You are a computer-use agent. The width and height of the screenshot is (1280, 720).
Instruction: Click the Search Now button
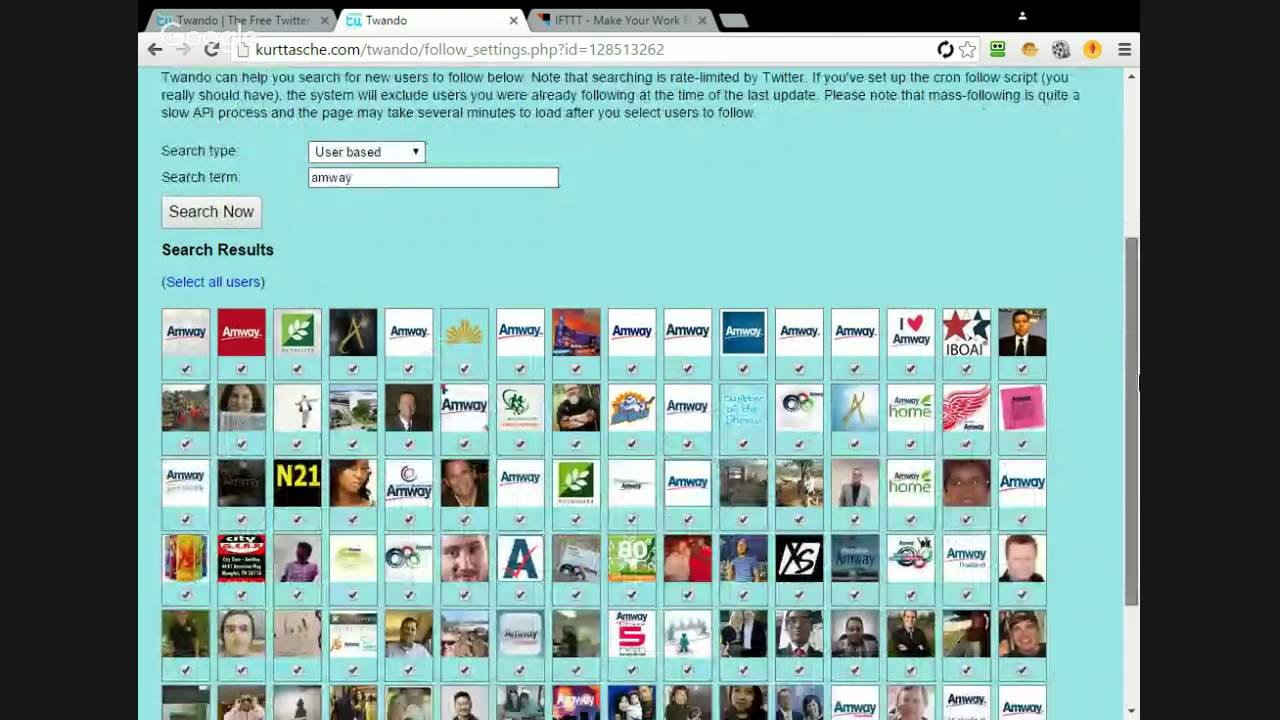pyautogui.click(x=211, y=212)
